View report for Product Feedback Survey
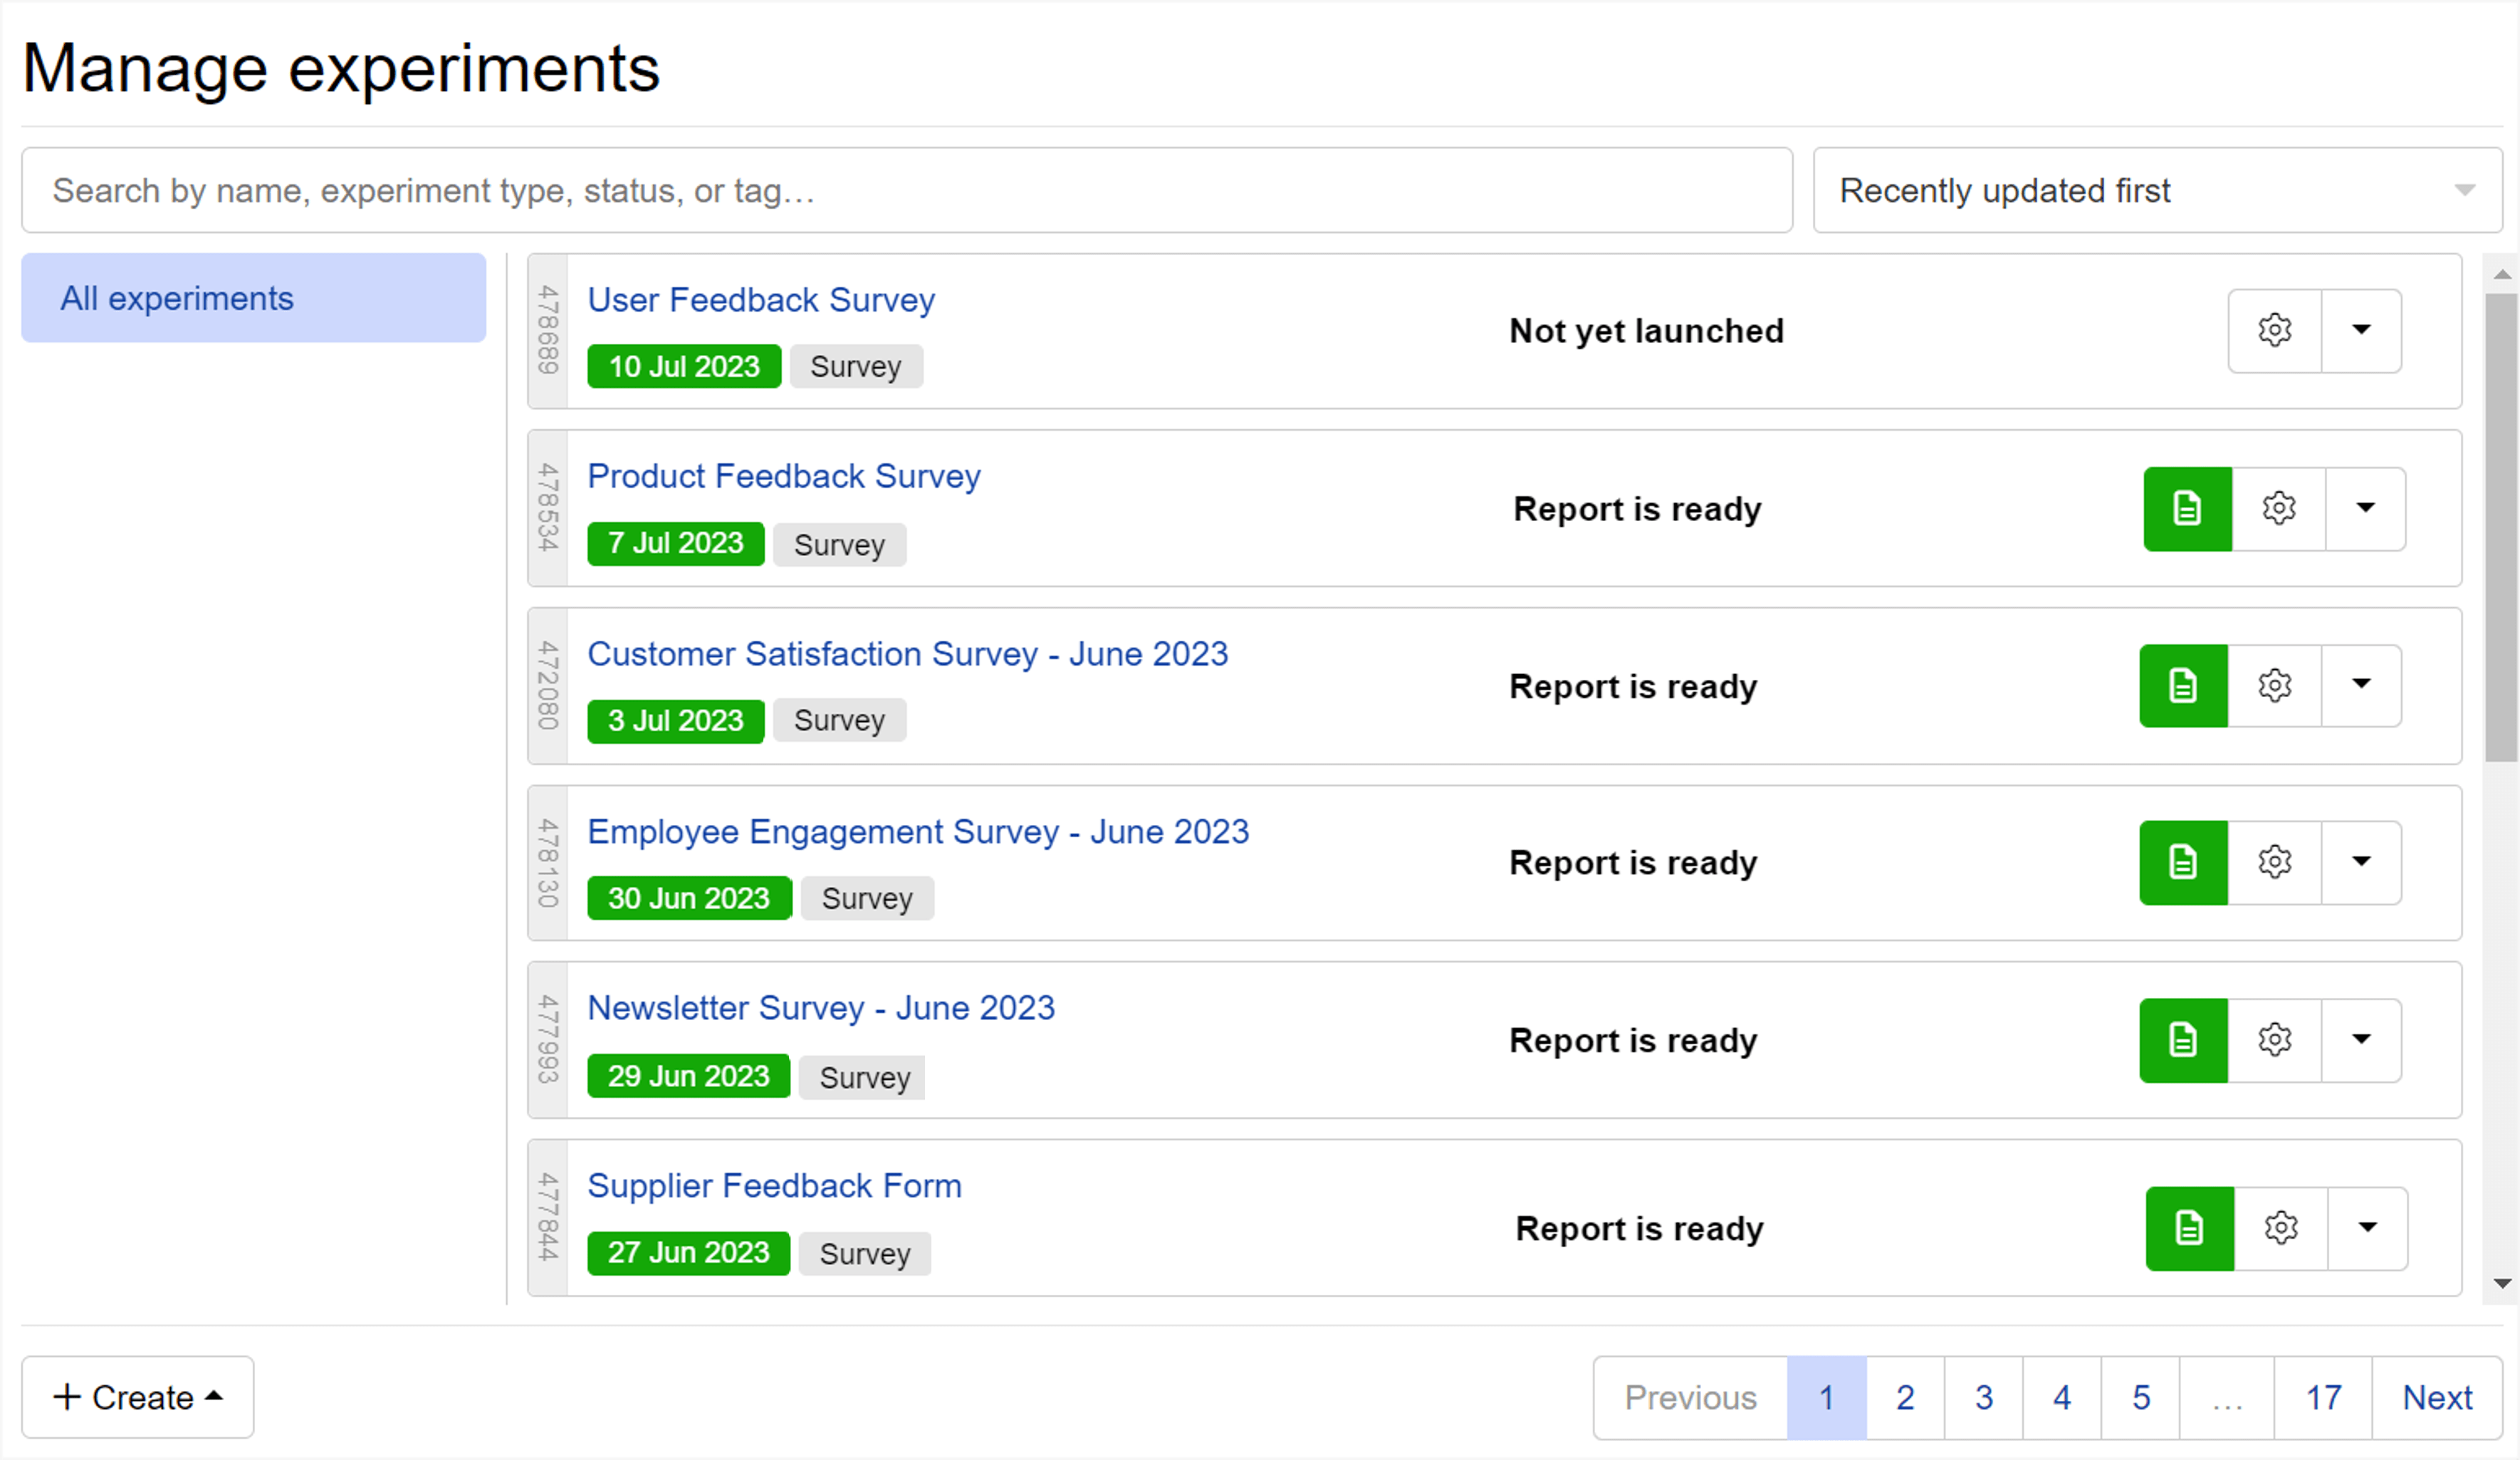This screenshot has width=2520, height=1460. [x=2187, y=508]
